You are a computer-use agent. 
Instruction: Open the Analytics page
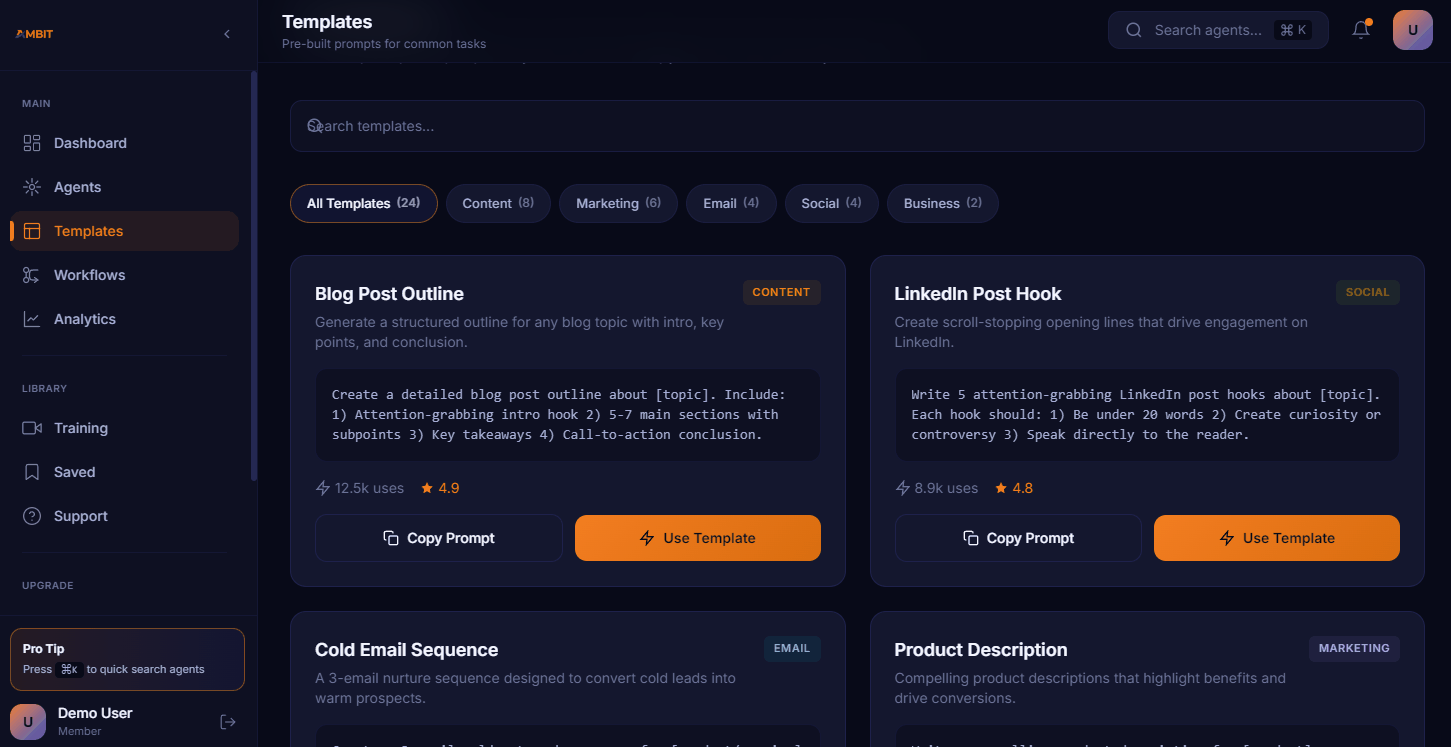click(x=84, y=319)
